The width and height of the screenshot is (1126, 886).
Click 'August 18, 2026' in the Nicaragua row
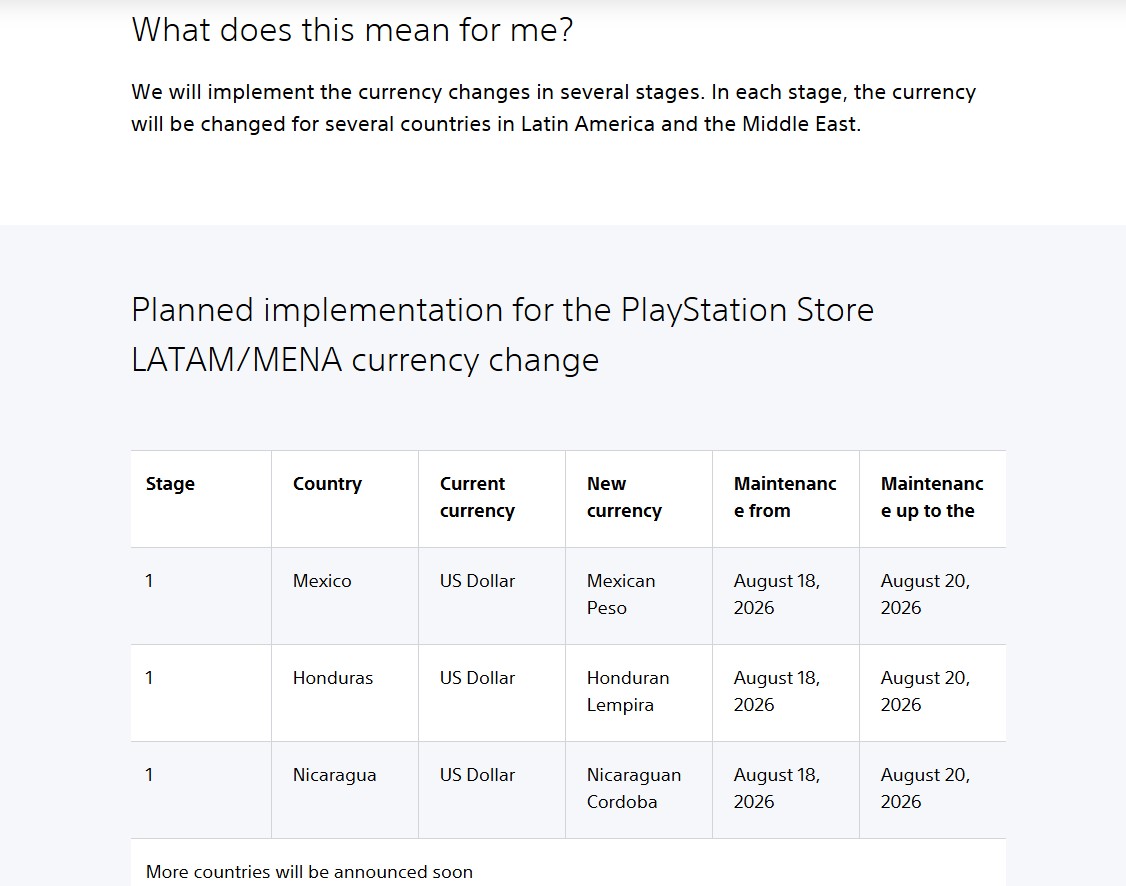[x=776, y=788]
